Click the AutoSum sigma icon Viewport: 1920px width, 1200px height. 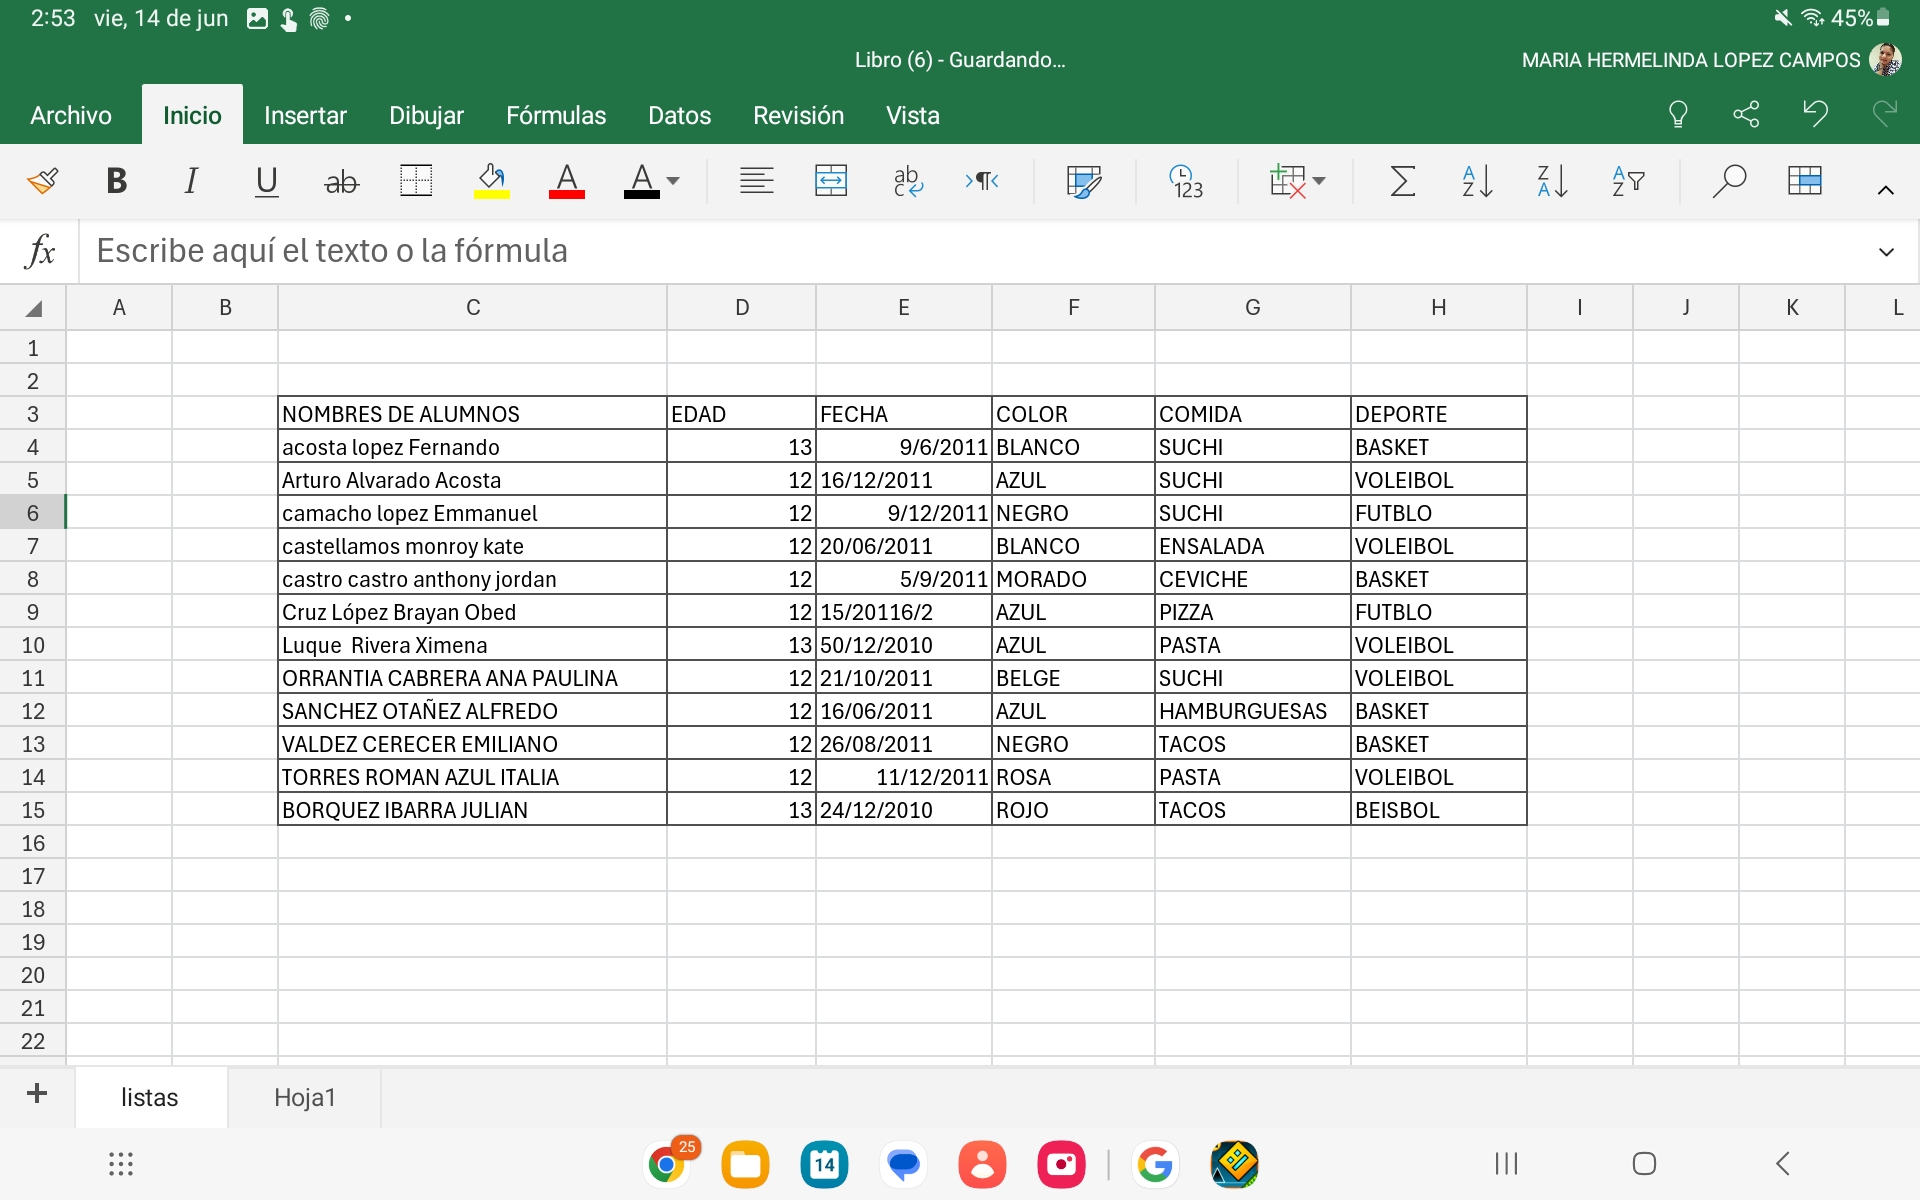1402,181
